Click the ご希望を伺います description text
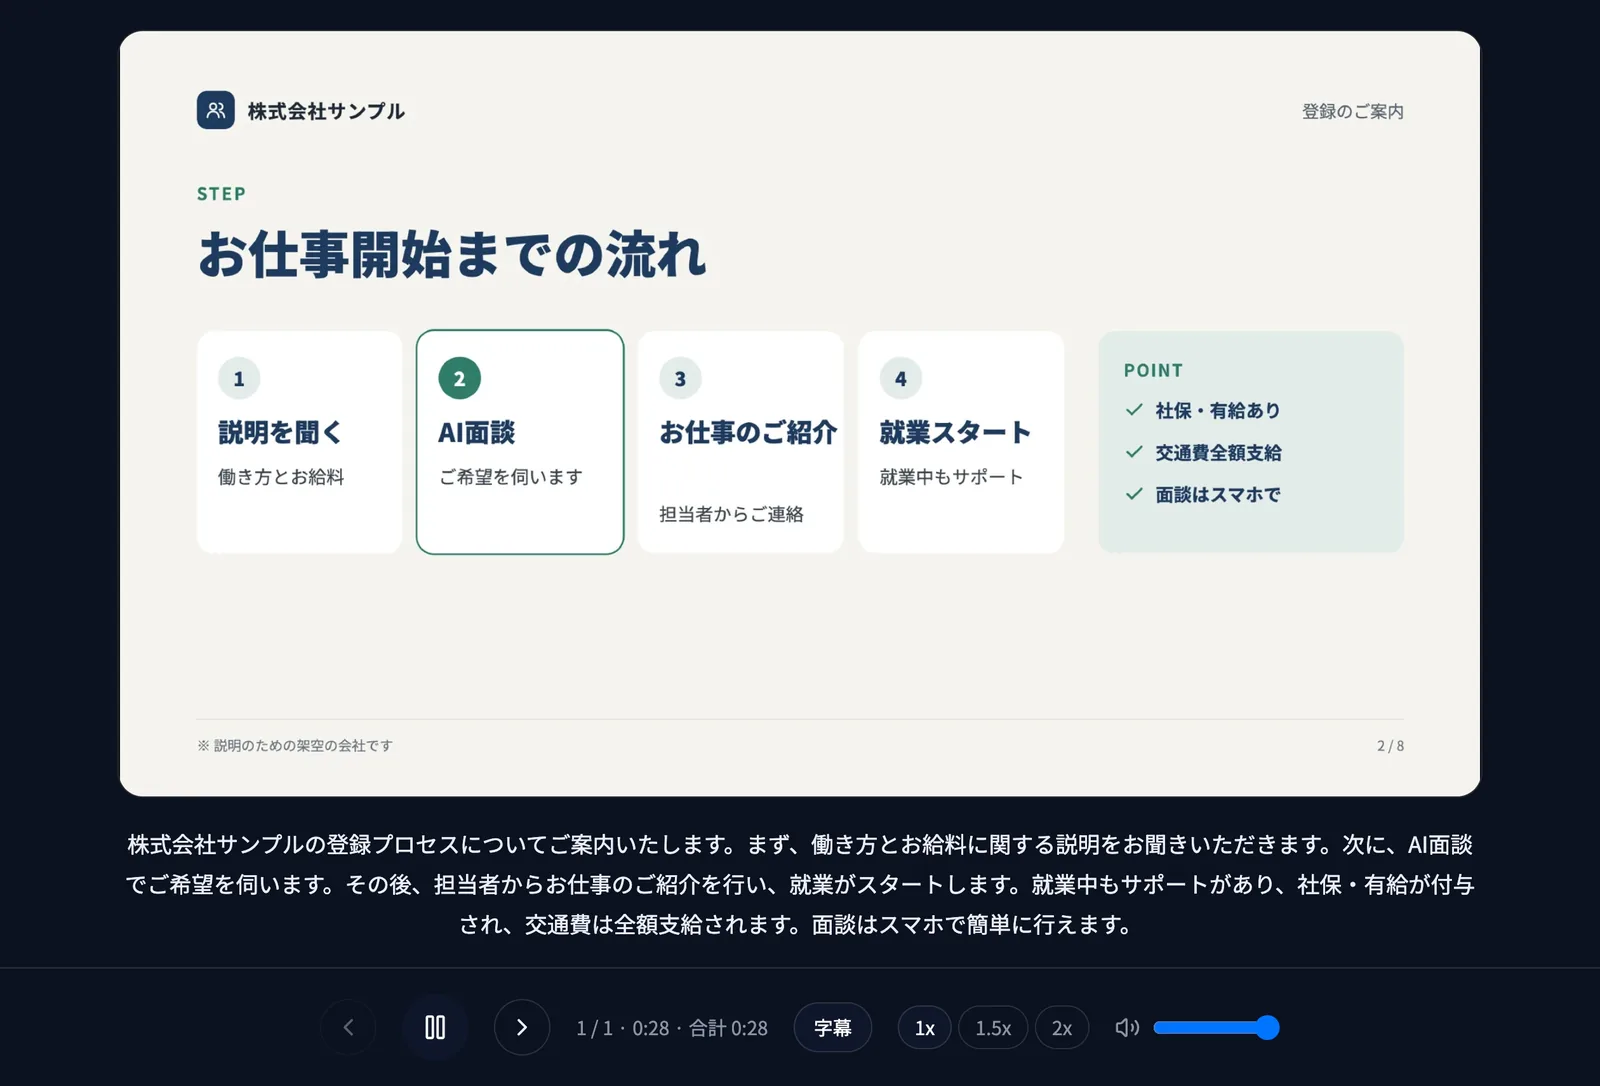Viewport: 1600px width, 1086px height. (x=511, y=477)
